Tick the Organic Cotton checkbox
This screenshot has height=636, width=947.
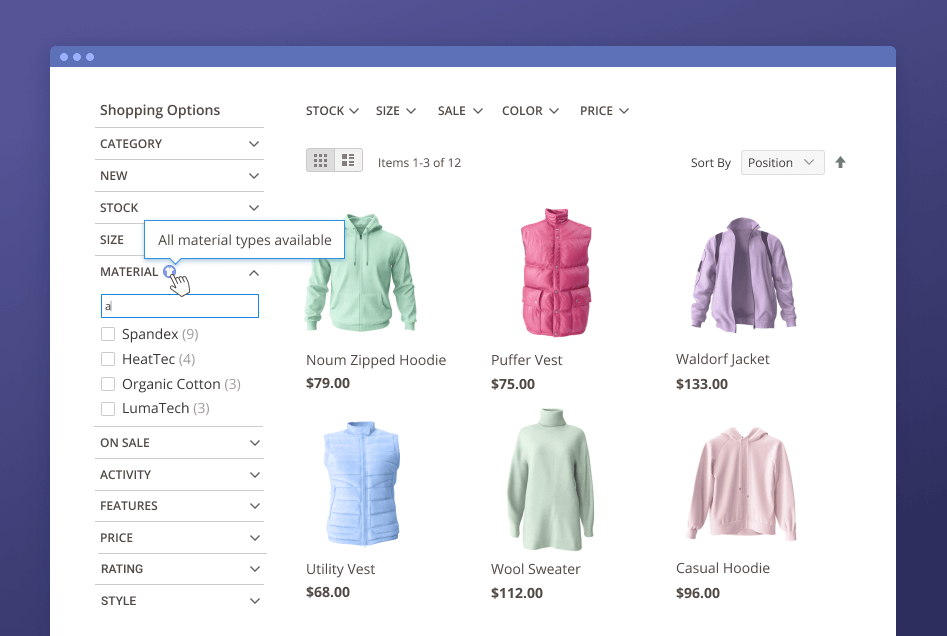(x=108, y=384)
